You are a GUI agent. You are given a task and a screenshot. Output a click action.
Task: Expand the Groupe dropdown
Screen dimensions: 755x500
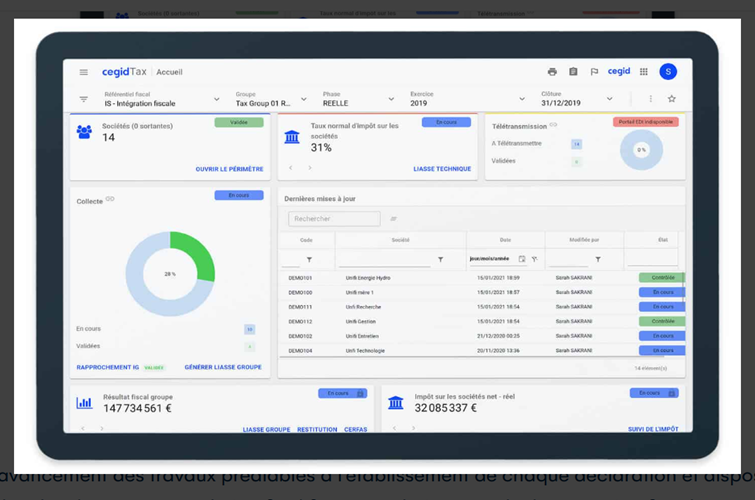click(303, 100)
